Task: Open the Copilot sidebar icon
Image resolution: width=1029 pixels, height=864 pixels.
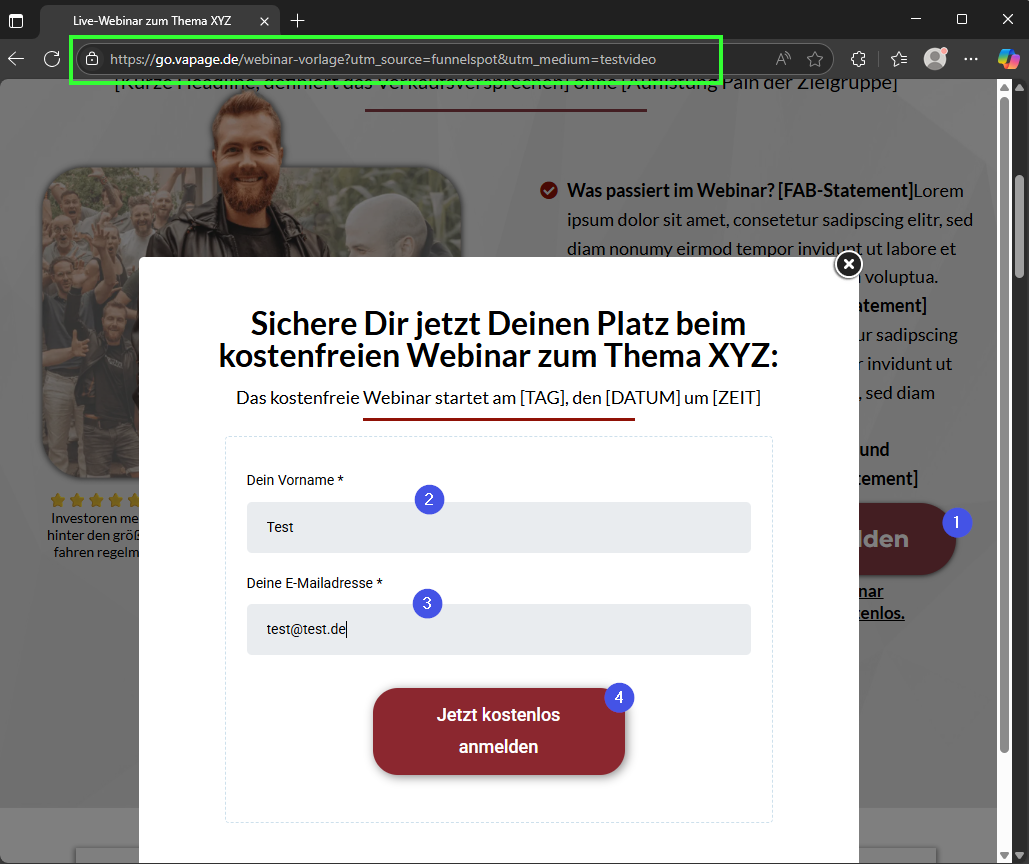Action: click(1009, 59)
